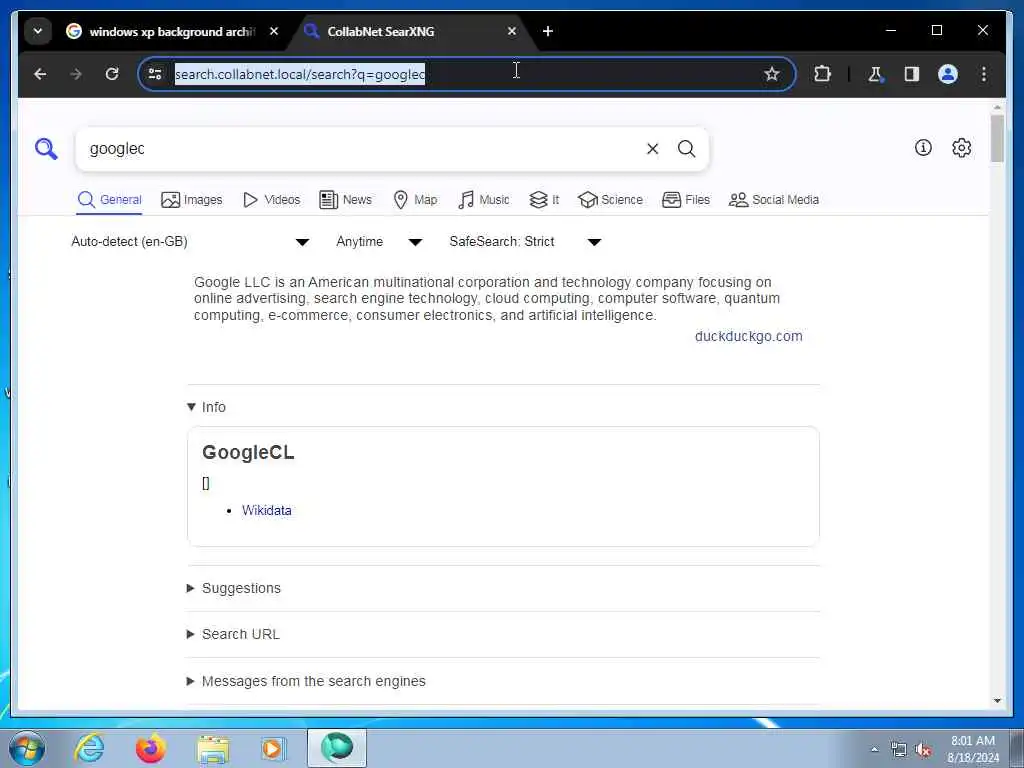
Task: Close the windows xp background tab
Action: (274, 31)
